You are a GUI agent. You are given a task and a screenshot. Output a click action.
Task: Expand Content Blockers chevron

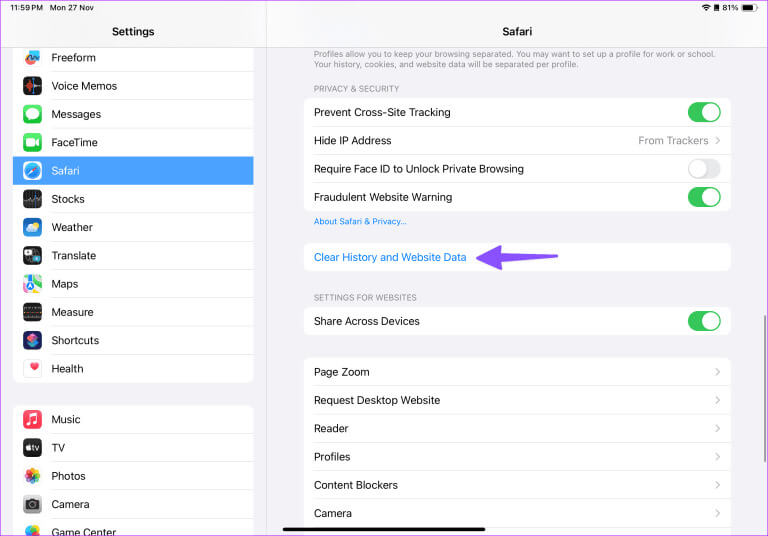coord(718,485)
